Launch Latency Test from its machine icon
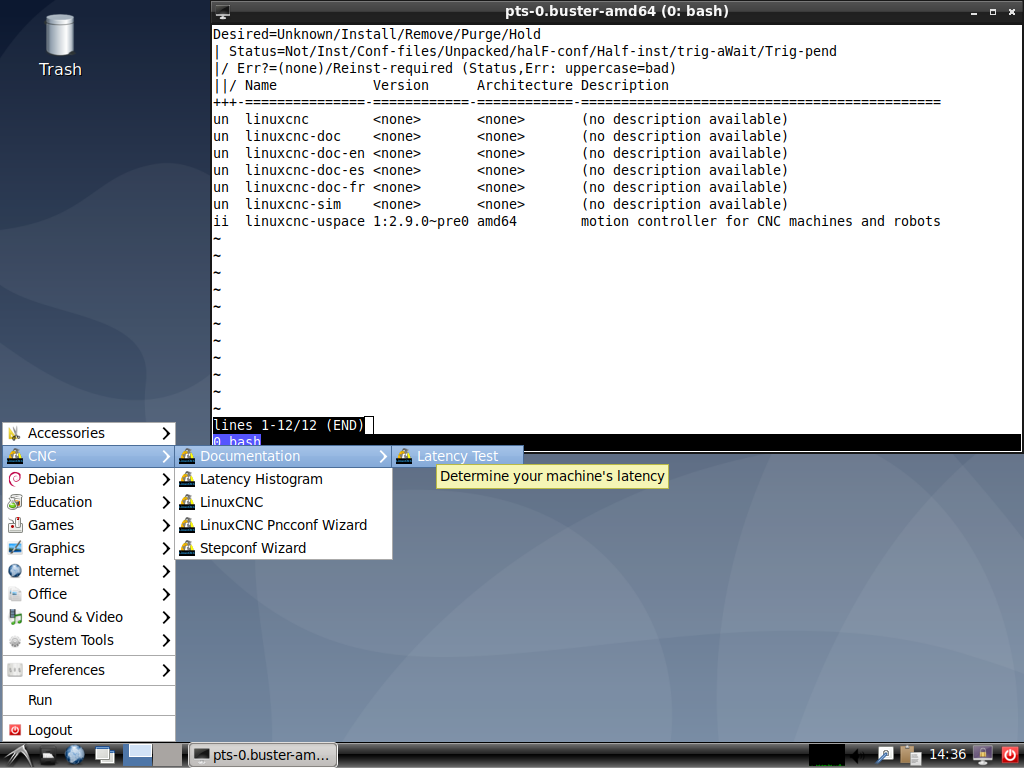 [404, 455]
